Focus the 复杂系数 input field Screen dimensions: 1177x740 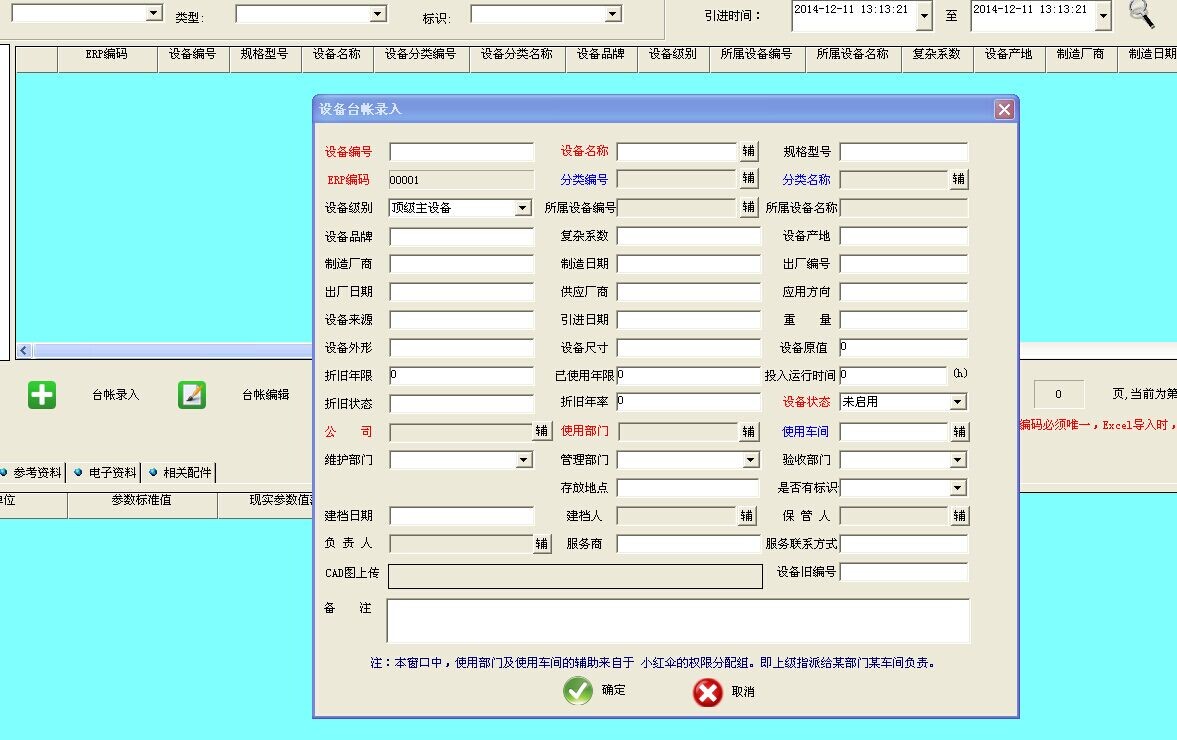[x=688, y=236]
